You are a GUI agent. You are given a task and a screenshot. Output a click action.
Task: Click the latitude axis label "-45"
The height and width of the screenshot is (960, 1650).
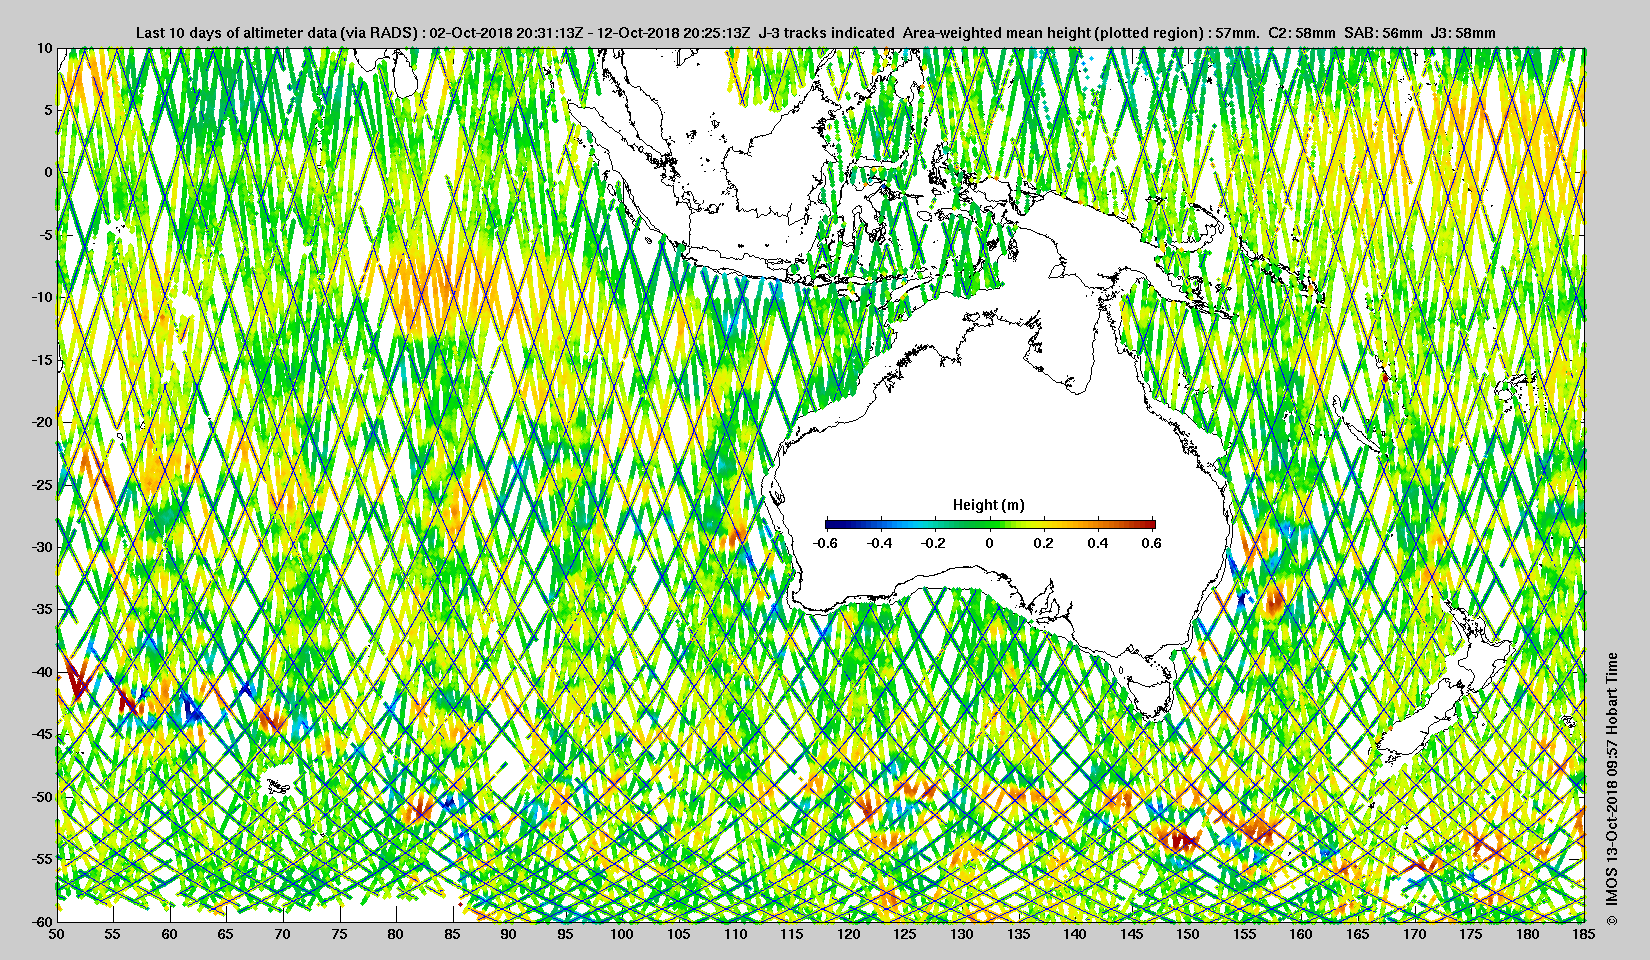(42, 734)
